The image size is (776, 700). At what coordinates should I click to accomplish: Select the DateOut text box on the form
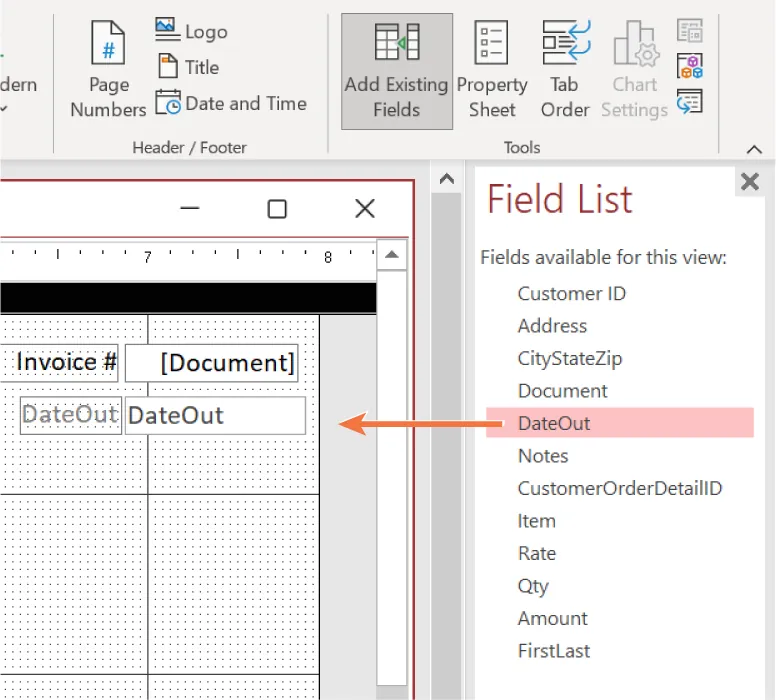(215, 416)
